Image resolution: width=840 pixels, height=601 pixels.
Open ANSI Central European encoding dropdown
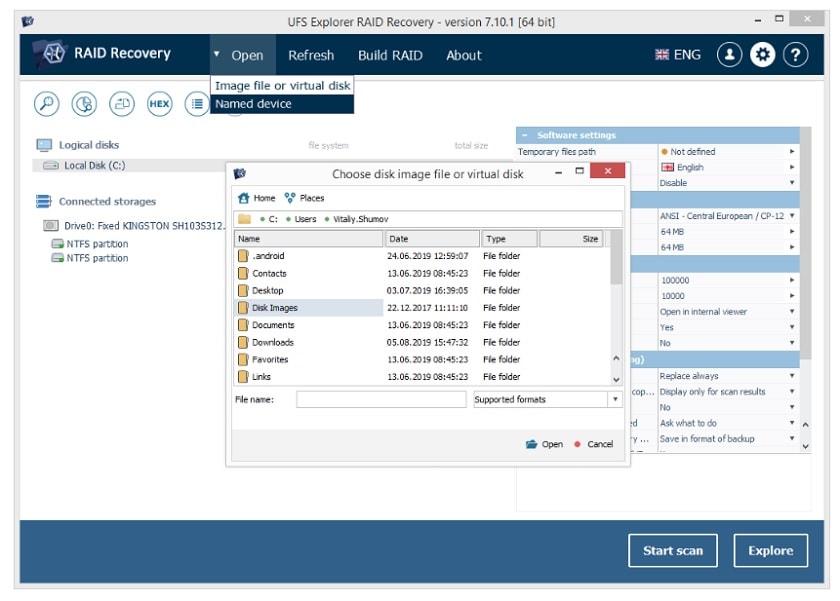coord(792,215)
